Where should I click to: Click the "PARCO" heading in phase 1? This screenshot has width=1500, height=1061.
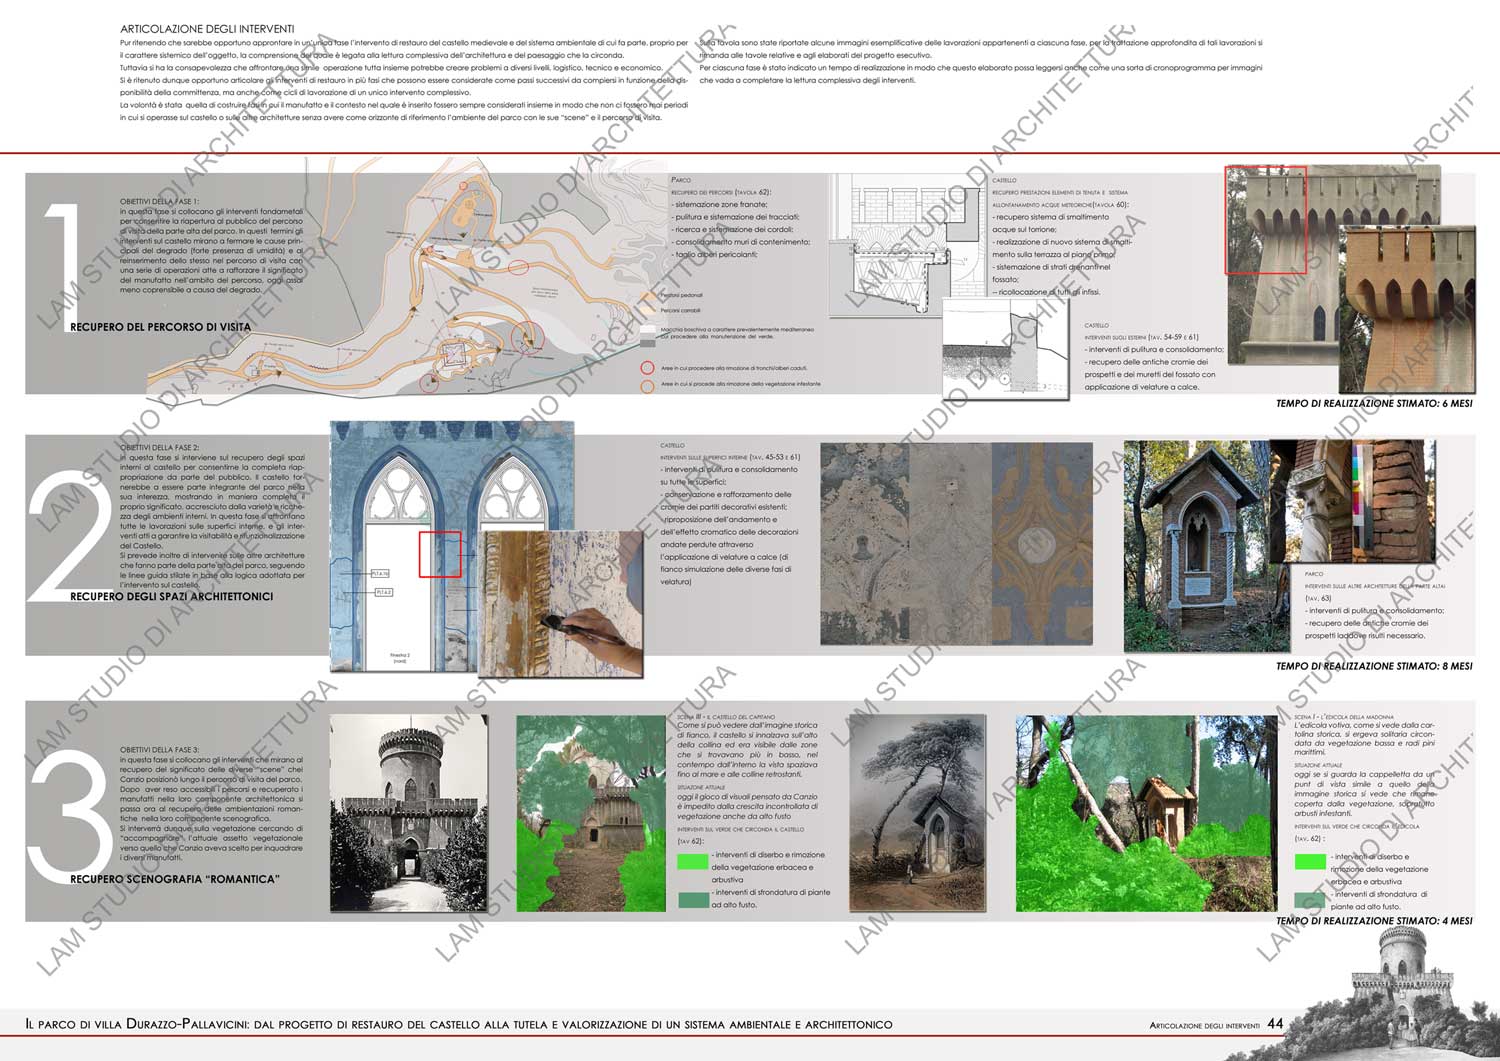point(681,180)
